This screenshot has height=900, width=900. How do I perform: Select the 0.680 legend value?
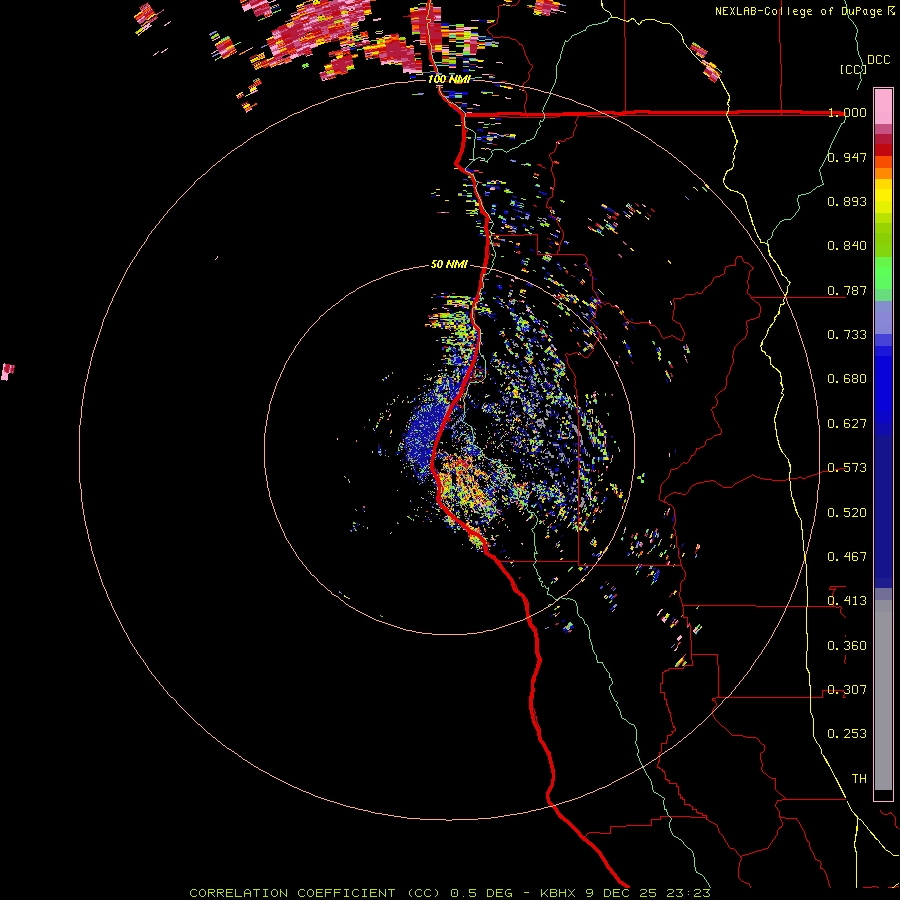[847, 379]
